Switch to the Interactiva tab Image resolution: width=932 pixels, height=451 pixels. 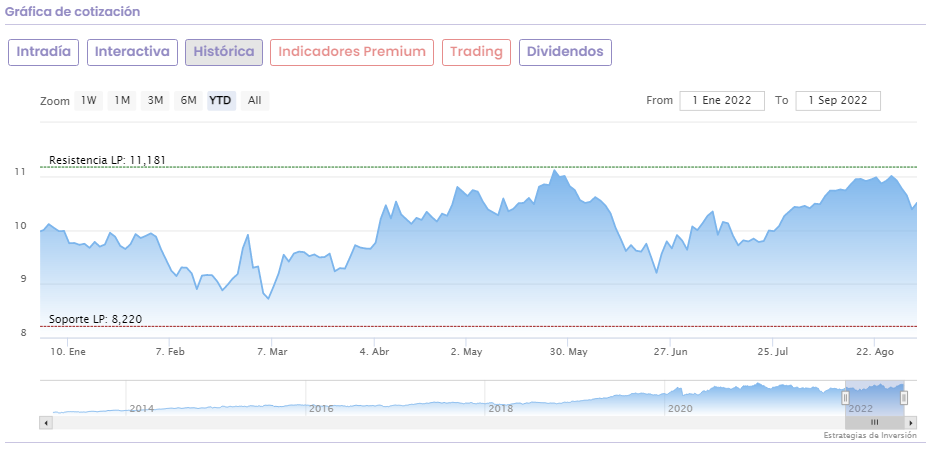pos(133,52)
